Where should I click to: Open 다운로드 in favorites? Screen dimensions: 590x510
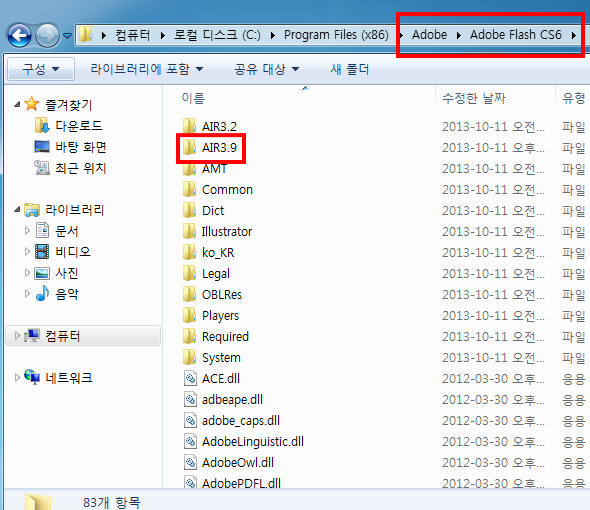pyautogui.click(x=79, y=126)
